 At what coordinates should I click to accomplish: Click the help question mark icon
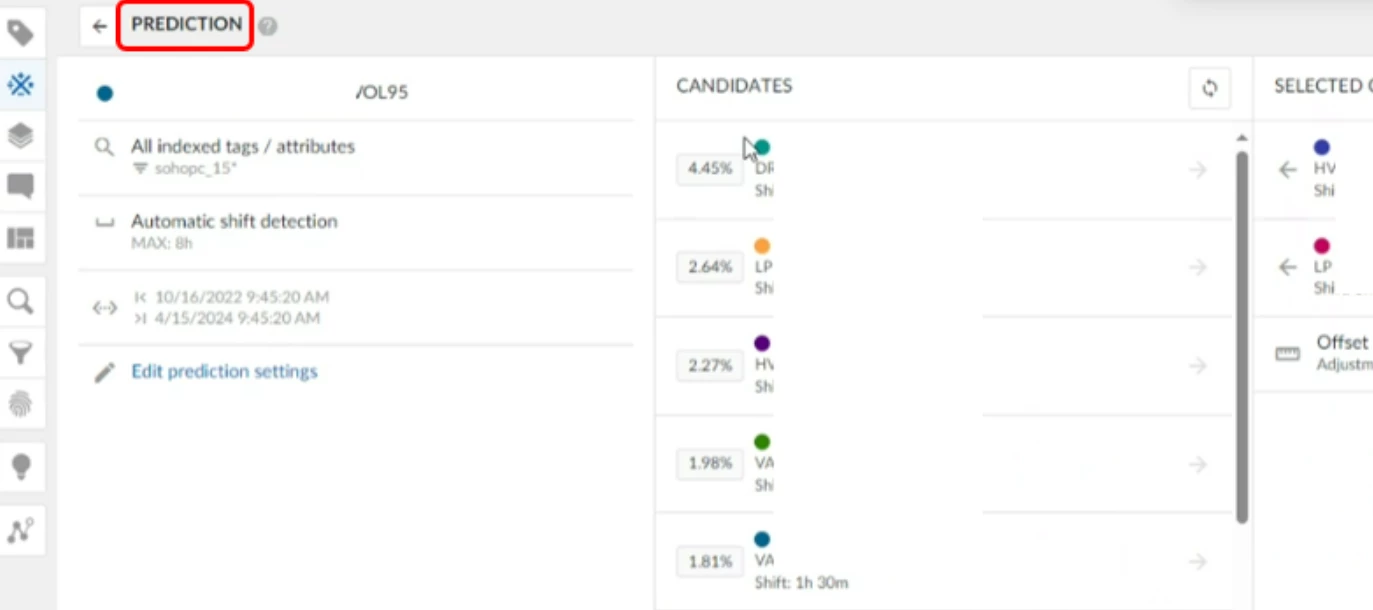tap(267, 27)
